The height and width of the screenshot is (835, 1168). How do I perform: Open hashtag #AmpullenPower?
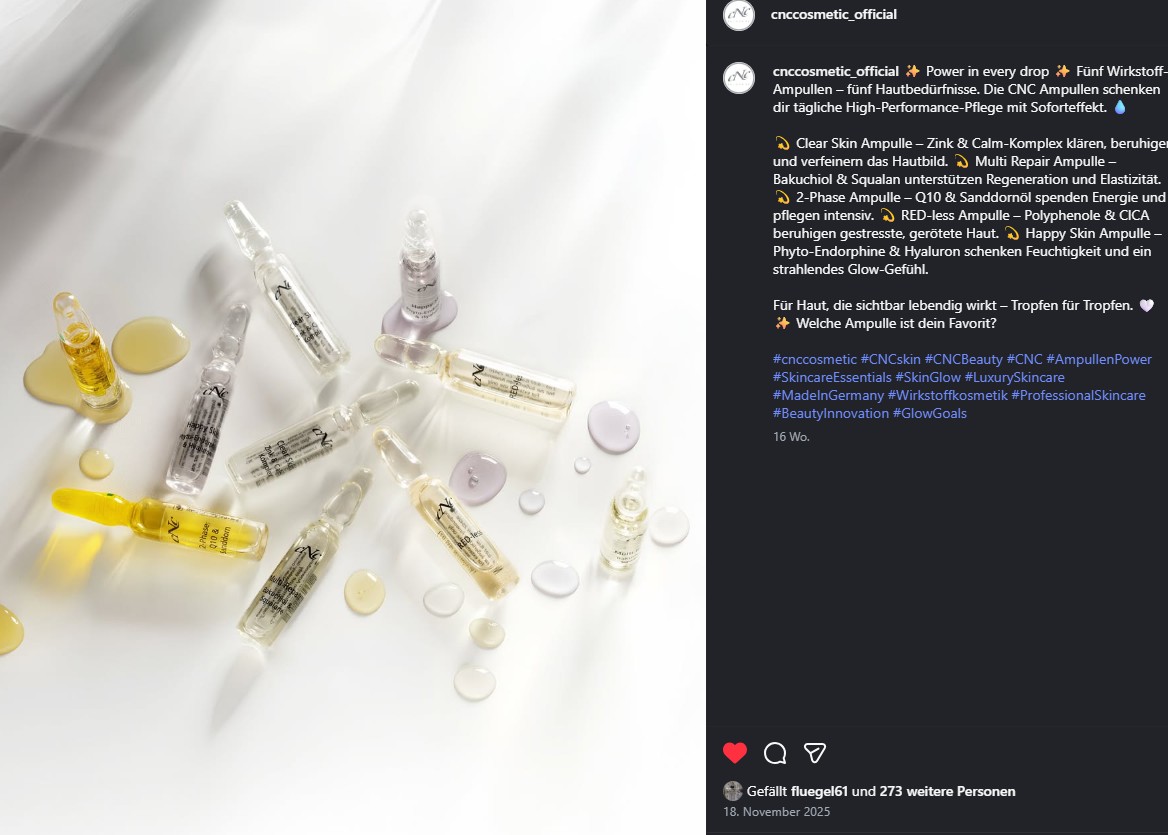[x=1099, y=359]
